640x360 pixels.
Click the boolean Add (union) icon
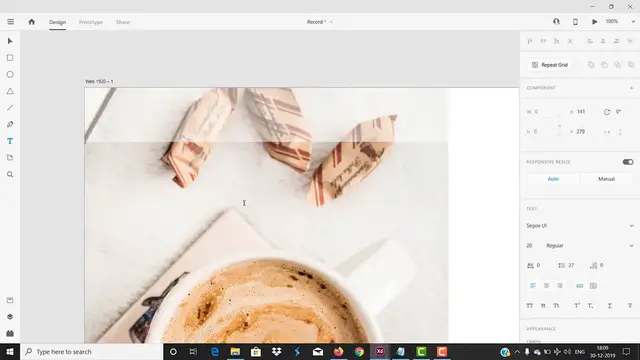[591, 64]
